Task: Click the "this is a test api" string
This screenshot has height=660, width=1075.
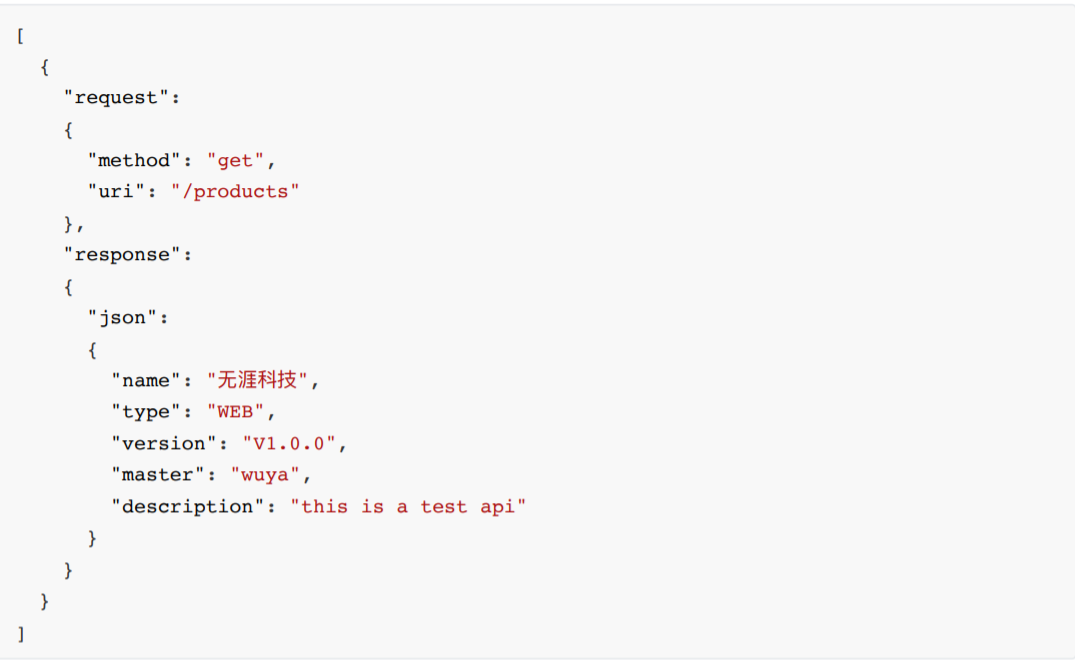Action: (x=408, y=507)
